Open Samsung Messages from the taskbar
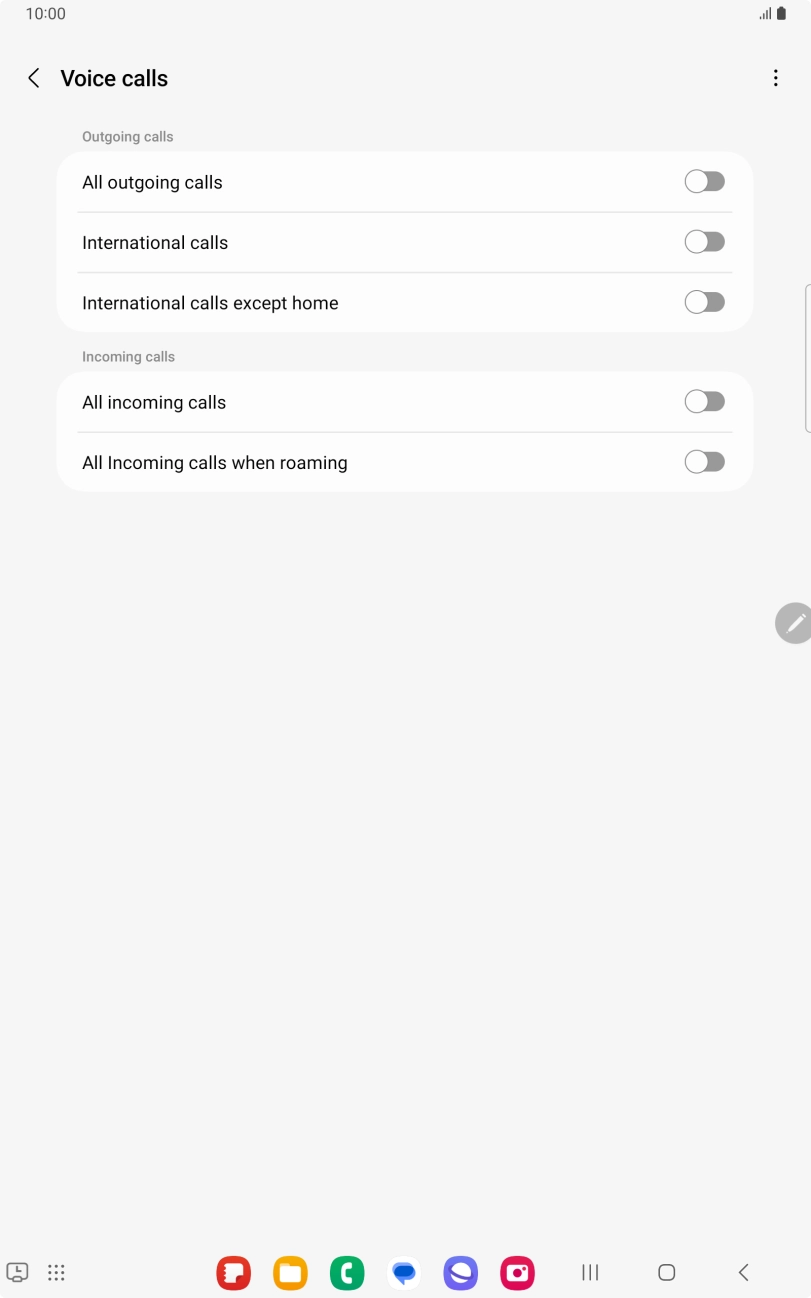 [x=404, y=1272]
